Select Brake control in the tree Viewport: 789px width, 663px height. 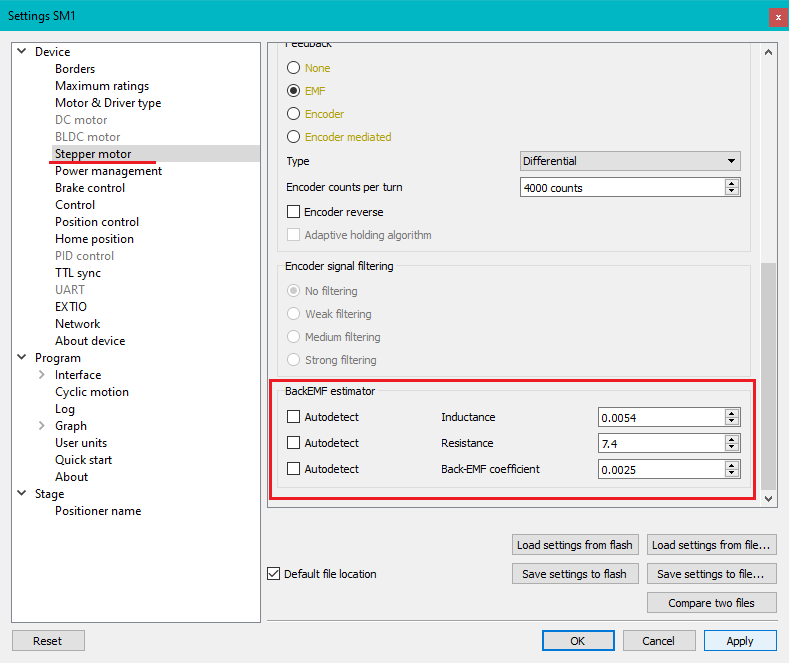[x=90, y=188]
